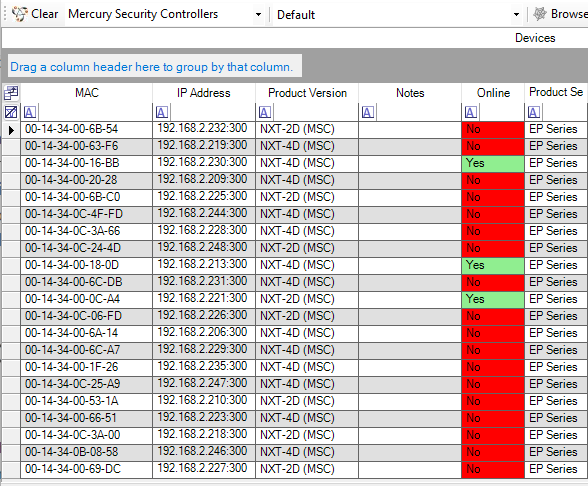Click the Online column filter condition icon
The image size is (588, 486).
[471, 112]
